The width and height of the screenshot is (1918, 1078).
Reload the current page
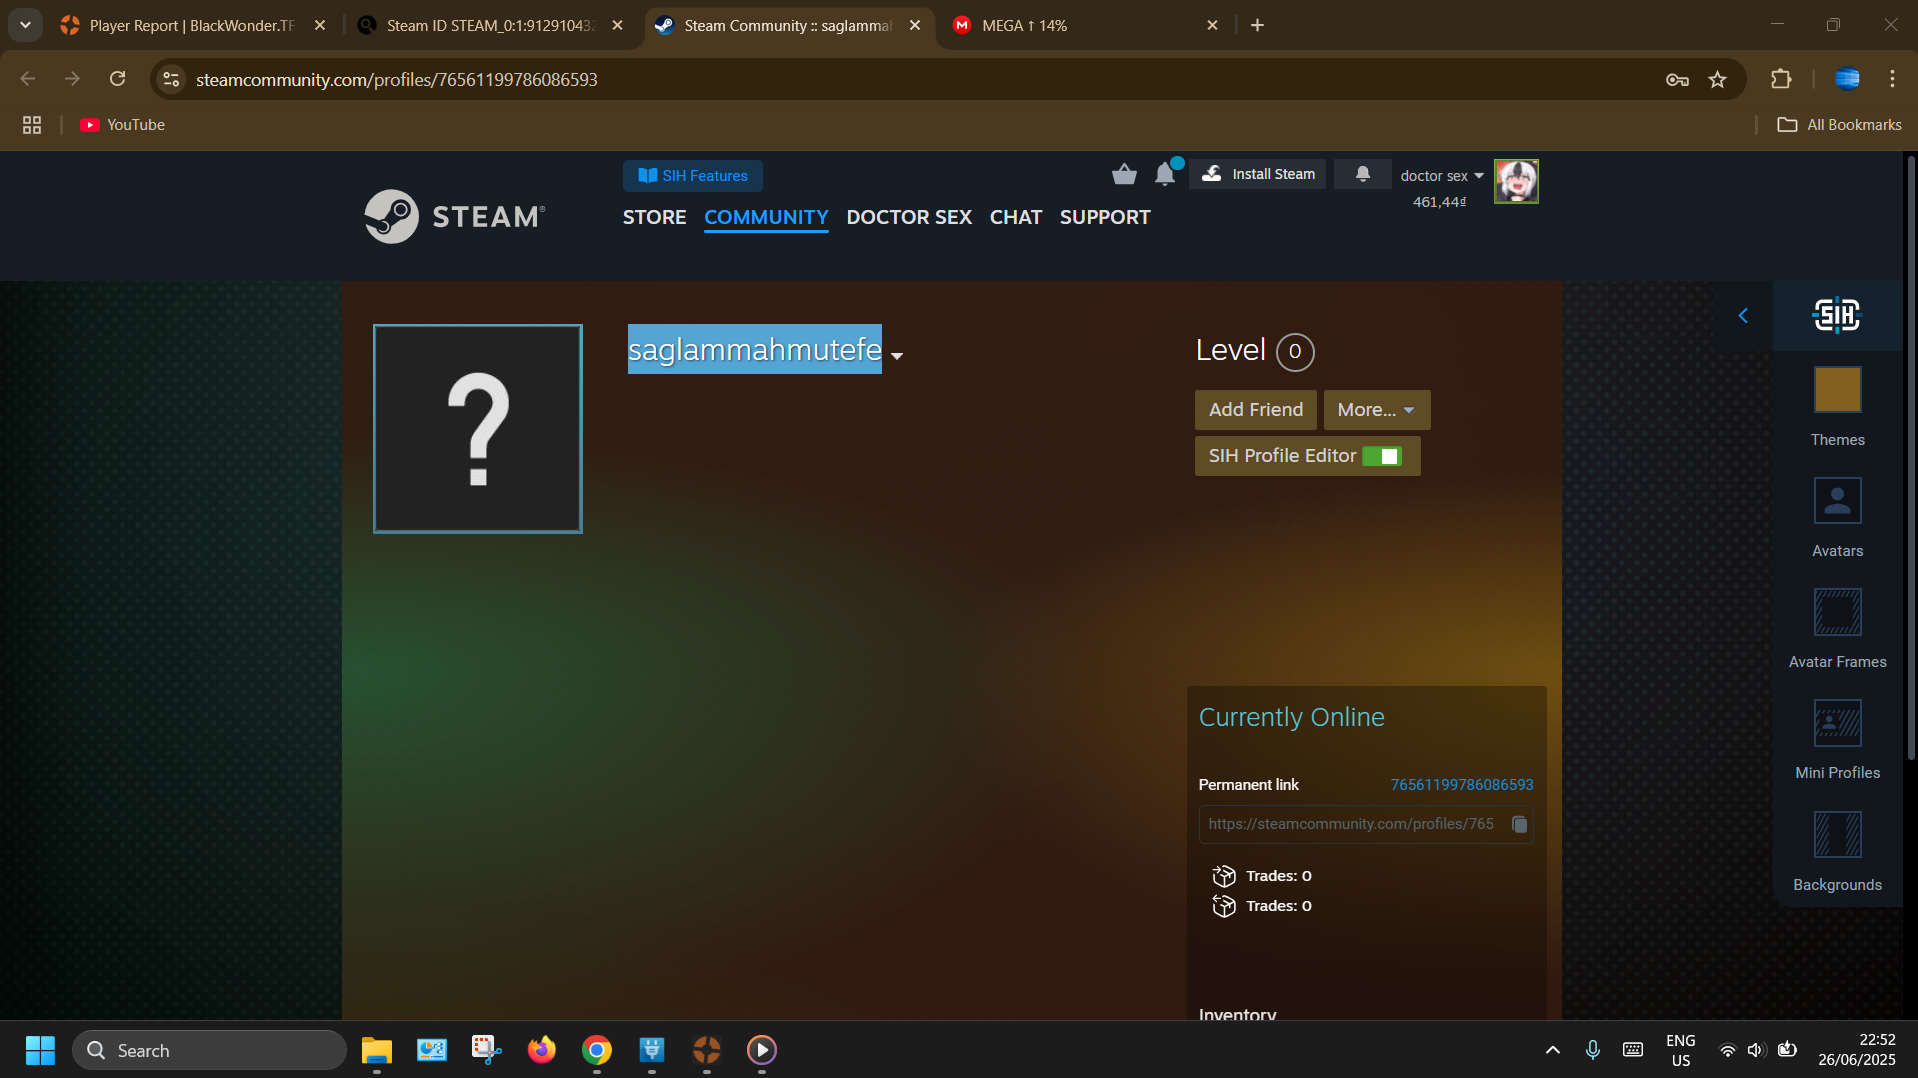pos(117,79)
